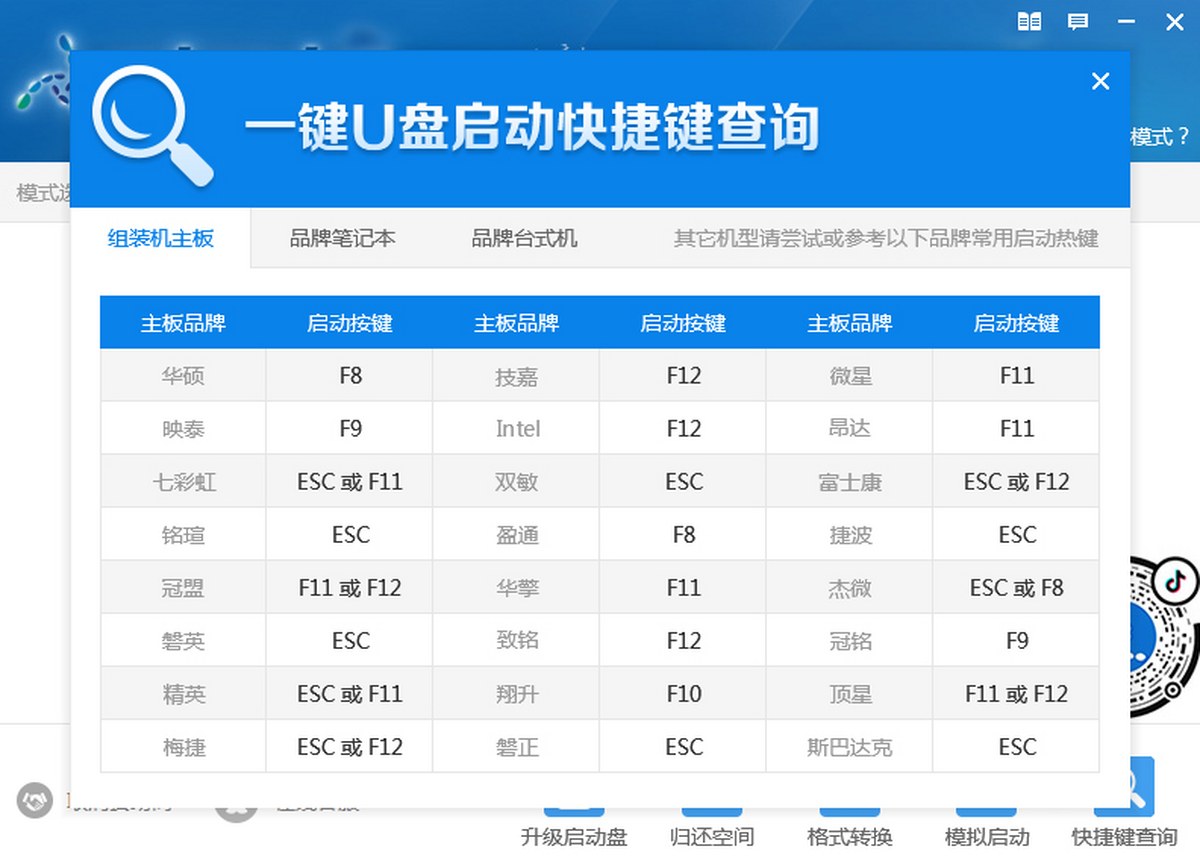
Task: Switch to the 品牌台式机 tab
Action: coord(524,239)
